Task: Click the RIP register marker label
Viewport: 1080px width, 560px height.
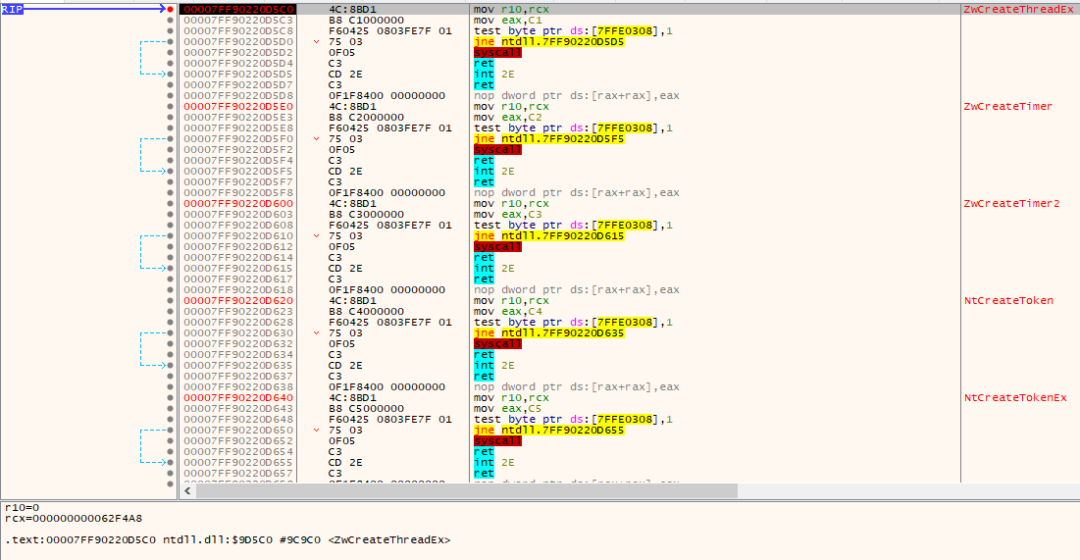Action: (x=12, y=10)
